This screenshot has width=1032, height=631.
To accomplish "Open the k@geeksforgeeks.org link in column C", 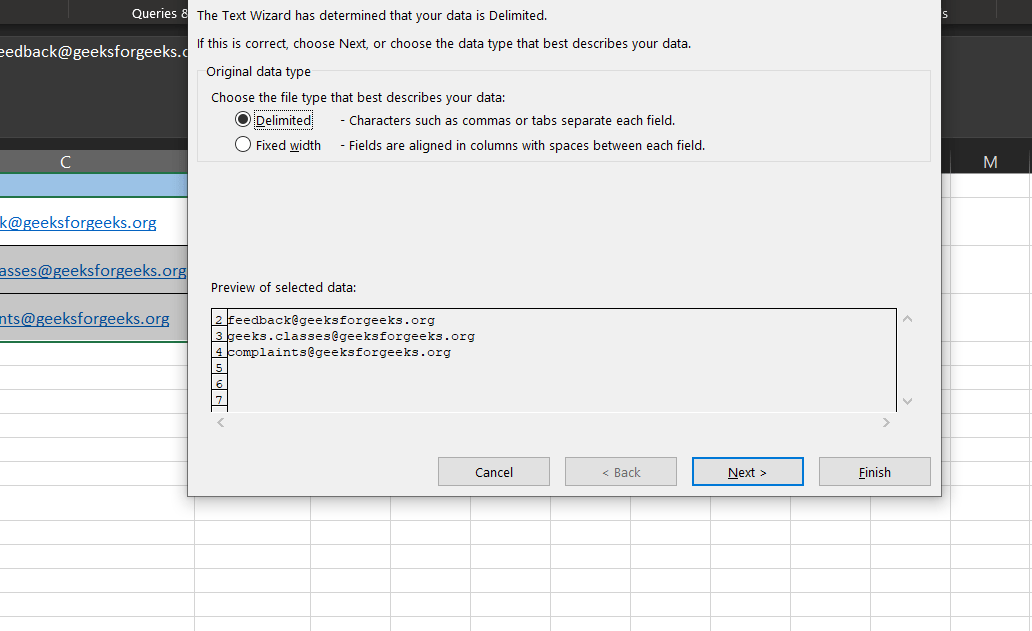I will click(78, 222).
